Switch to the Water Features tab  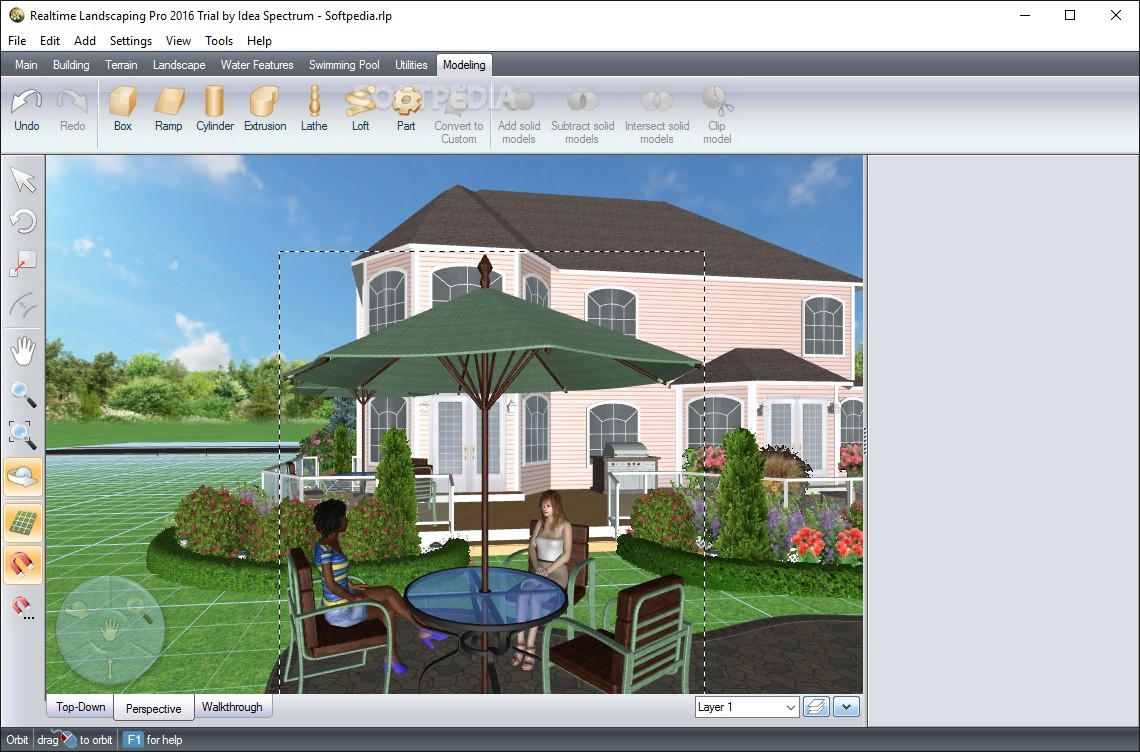coord(257,65)
